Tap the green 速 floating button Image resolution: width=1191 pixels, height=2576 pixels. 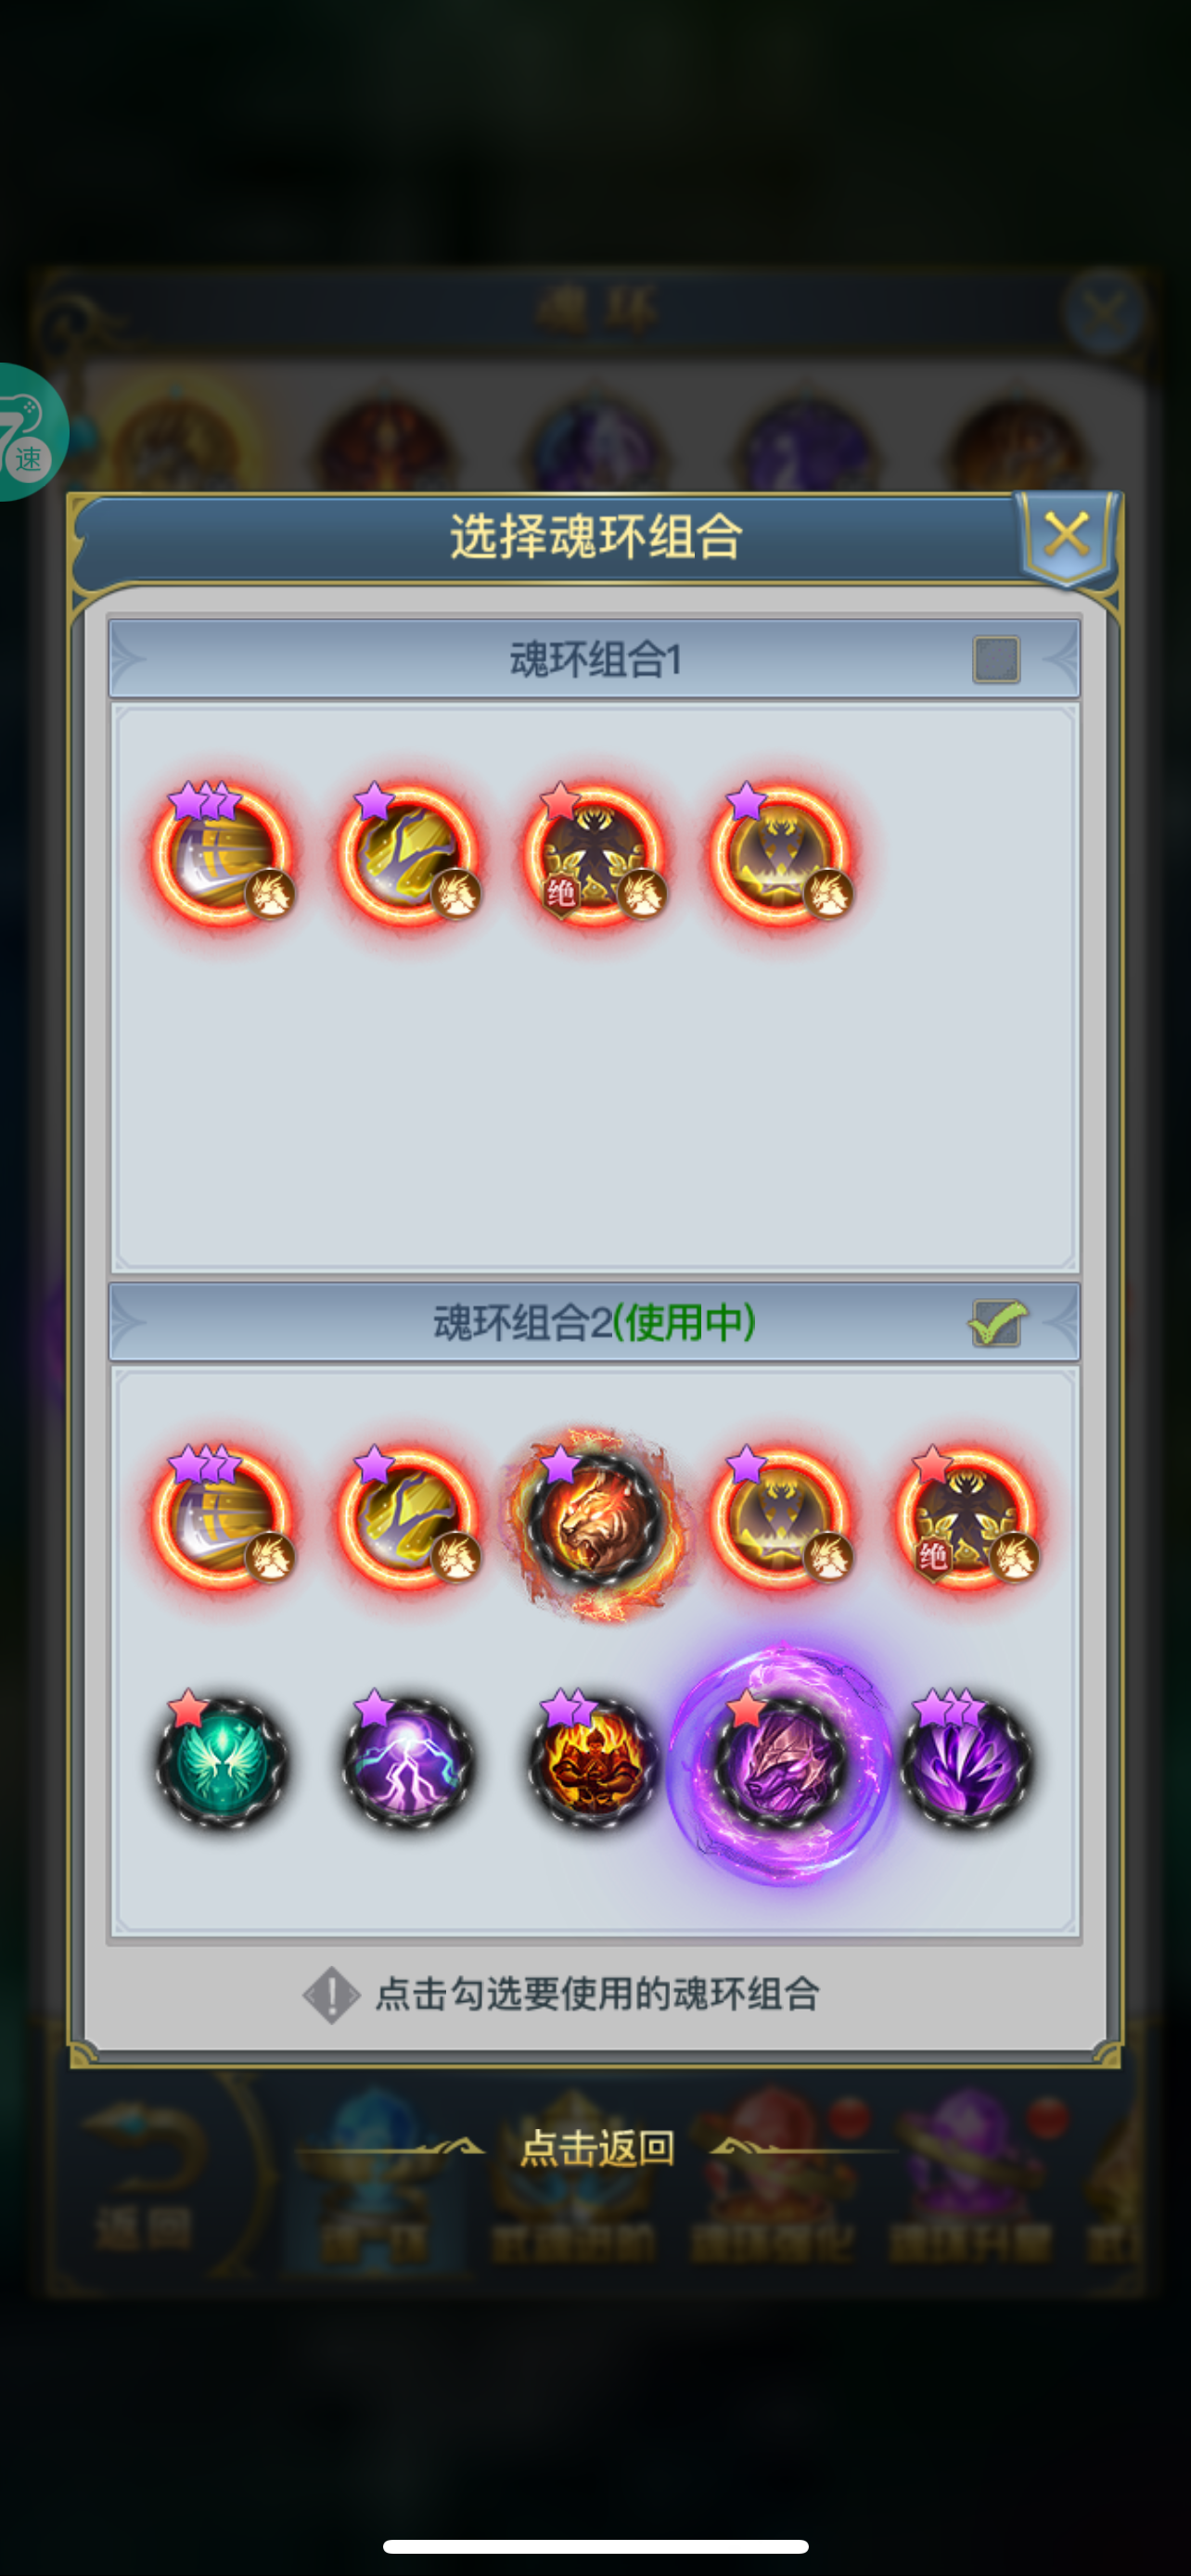click(28, 432)
